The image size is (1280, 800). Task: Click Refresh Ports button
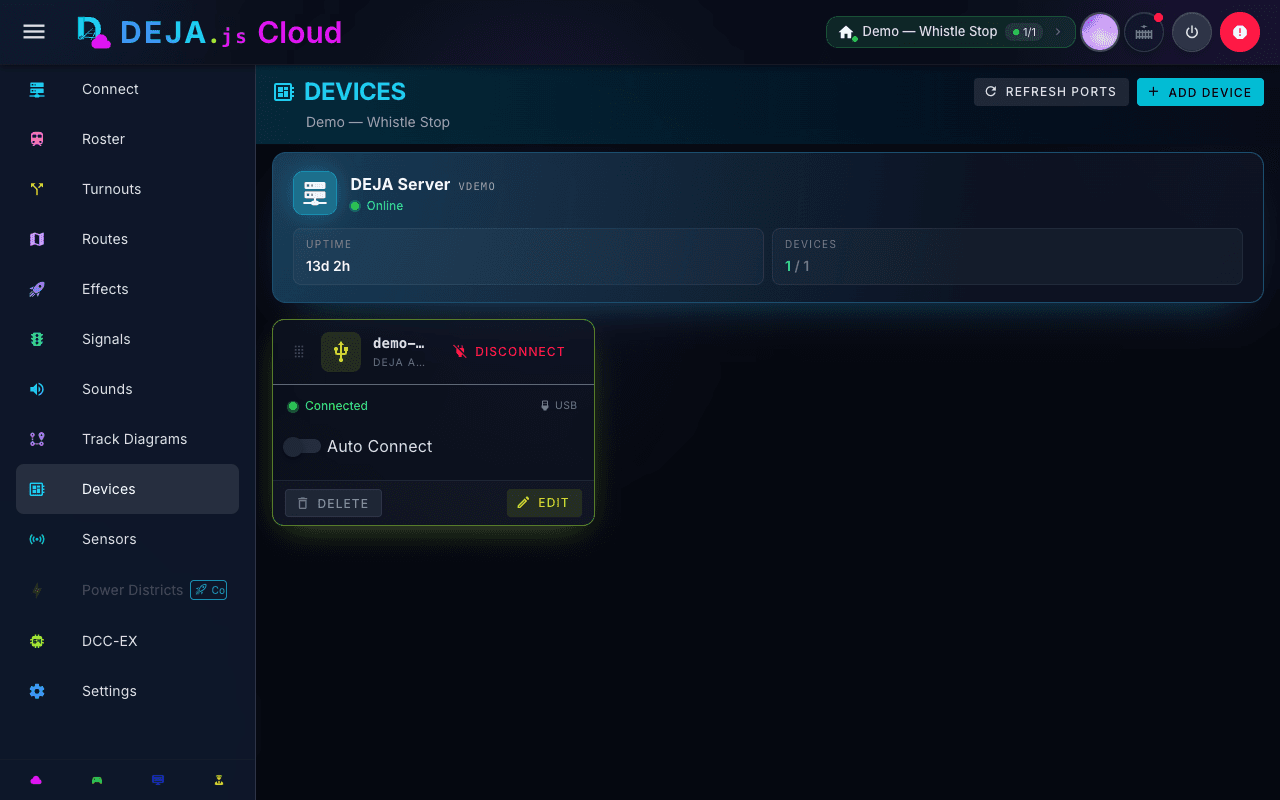[x=1051, y=92]
